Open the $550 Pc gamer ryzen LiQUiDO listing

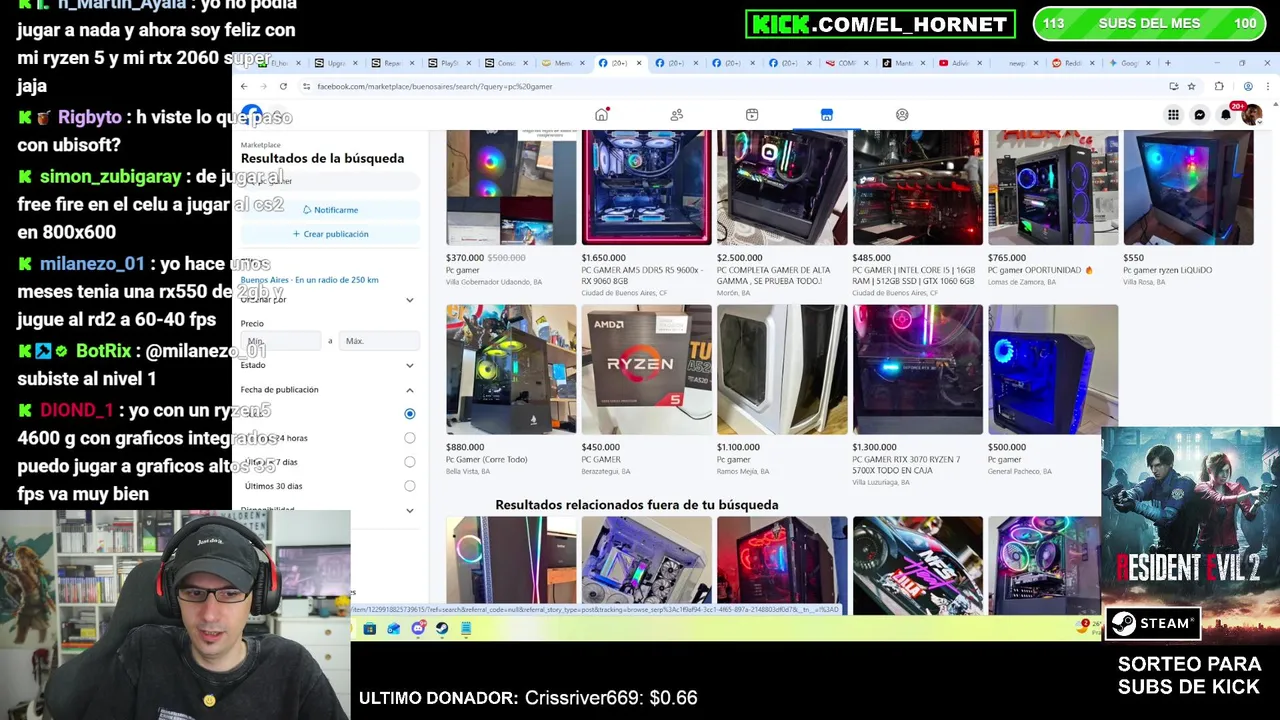point(1188,187)
